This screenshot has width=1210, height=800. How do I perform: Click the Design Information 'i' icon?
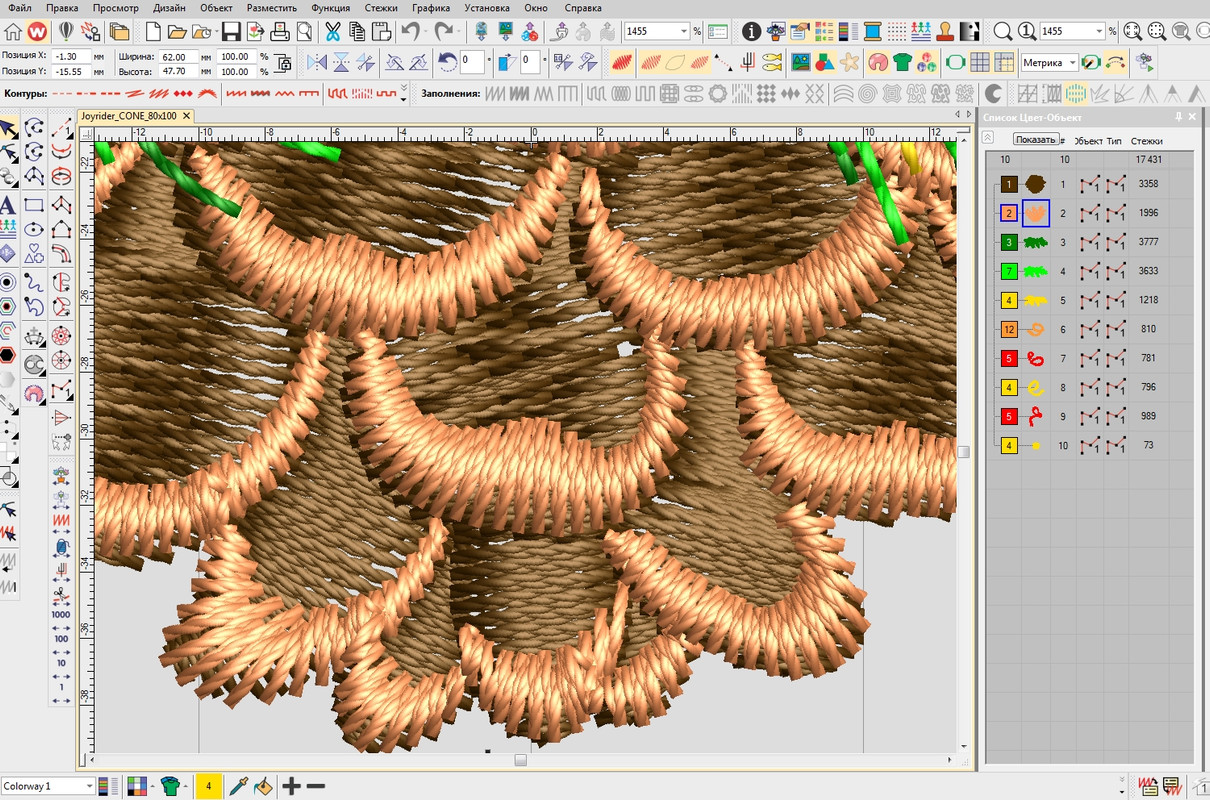[x=751, y=32]
